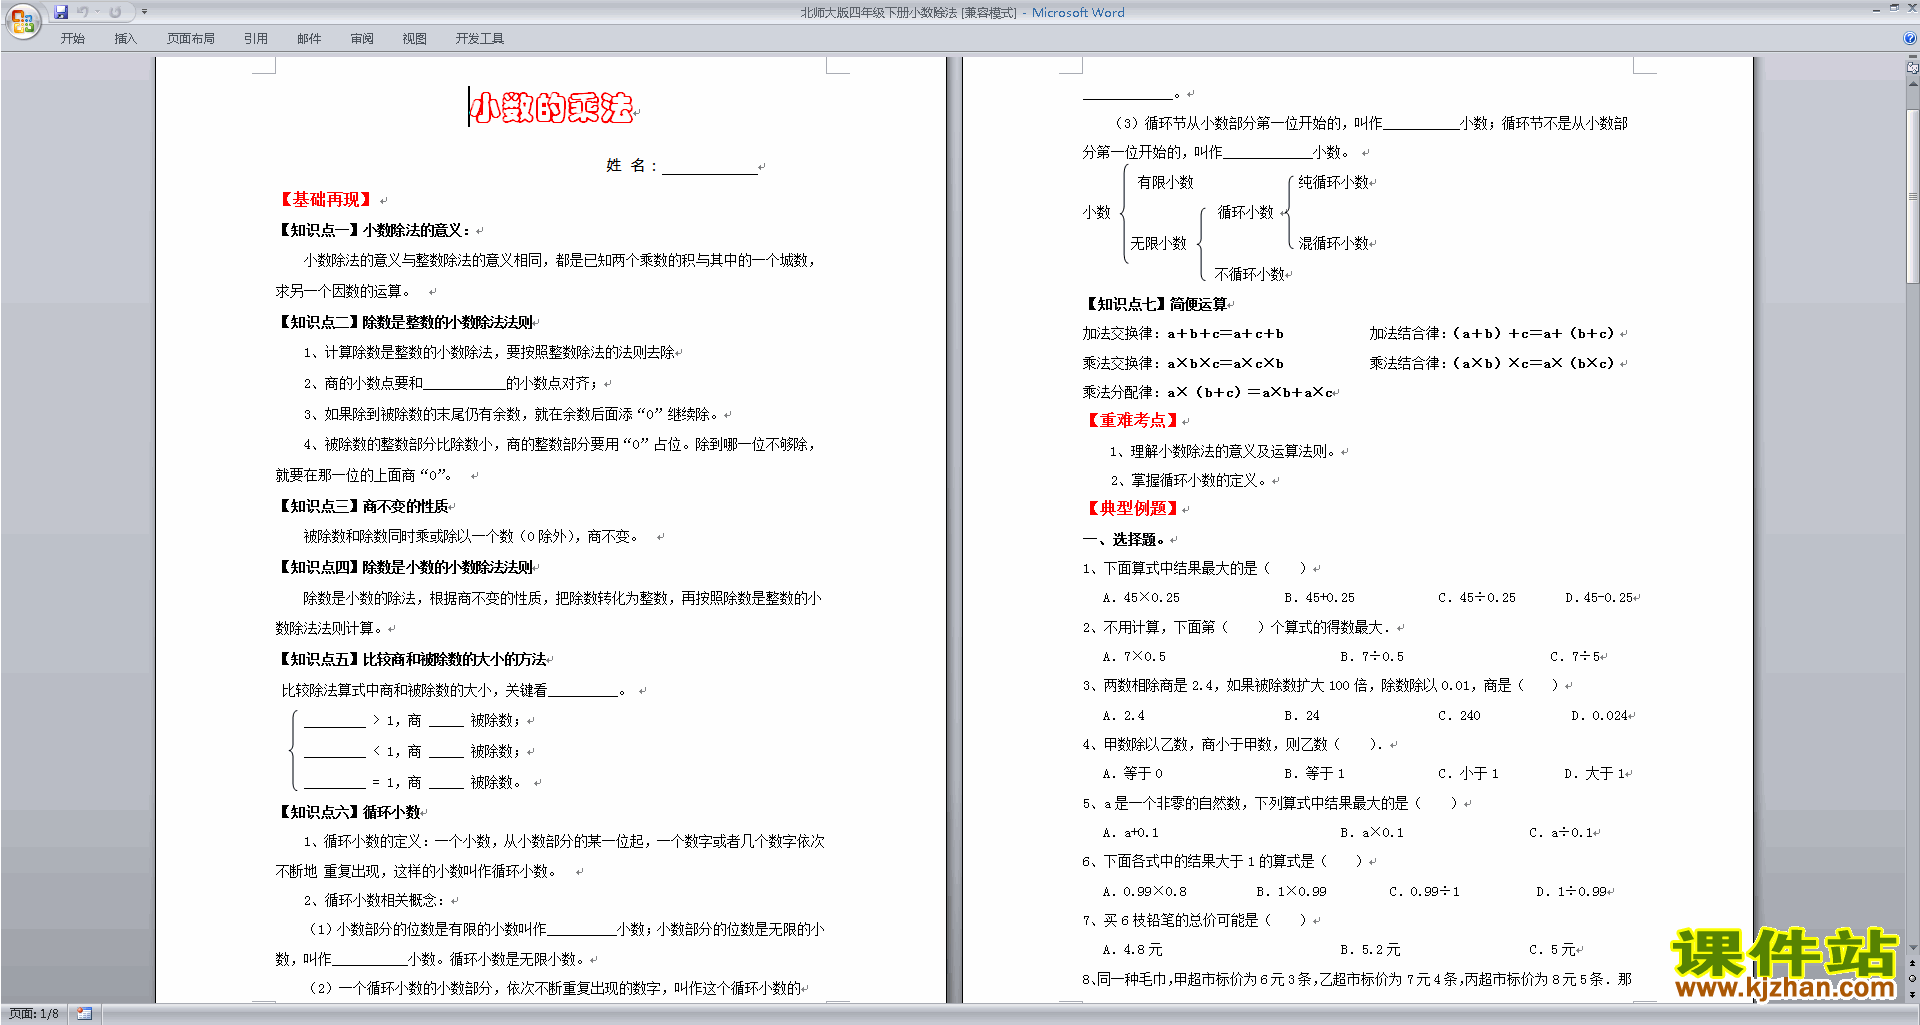The width and height of the screenshot is (1920, 1025).
Task: Click heading 【知识点三】商不变的性质
Action: [362, 506]
